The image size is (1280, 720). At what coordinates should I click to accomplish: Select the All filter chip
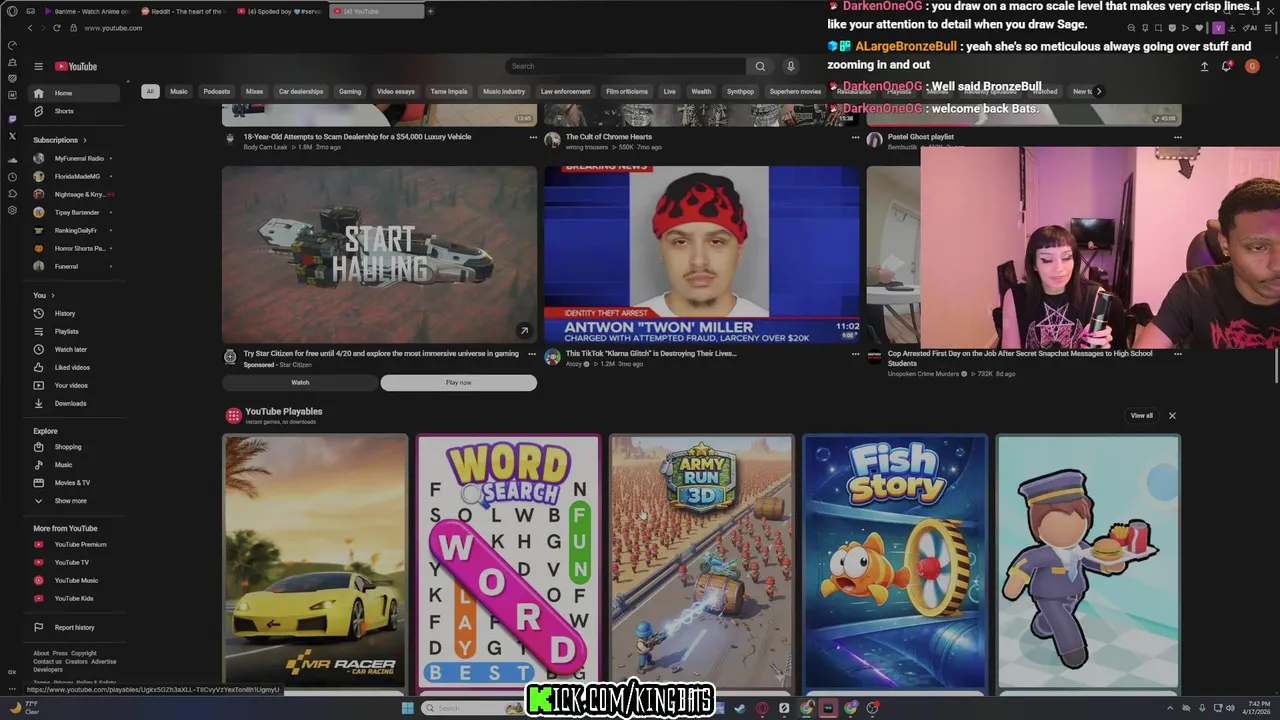tap(150, 91)
